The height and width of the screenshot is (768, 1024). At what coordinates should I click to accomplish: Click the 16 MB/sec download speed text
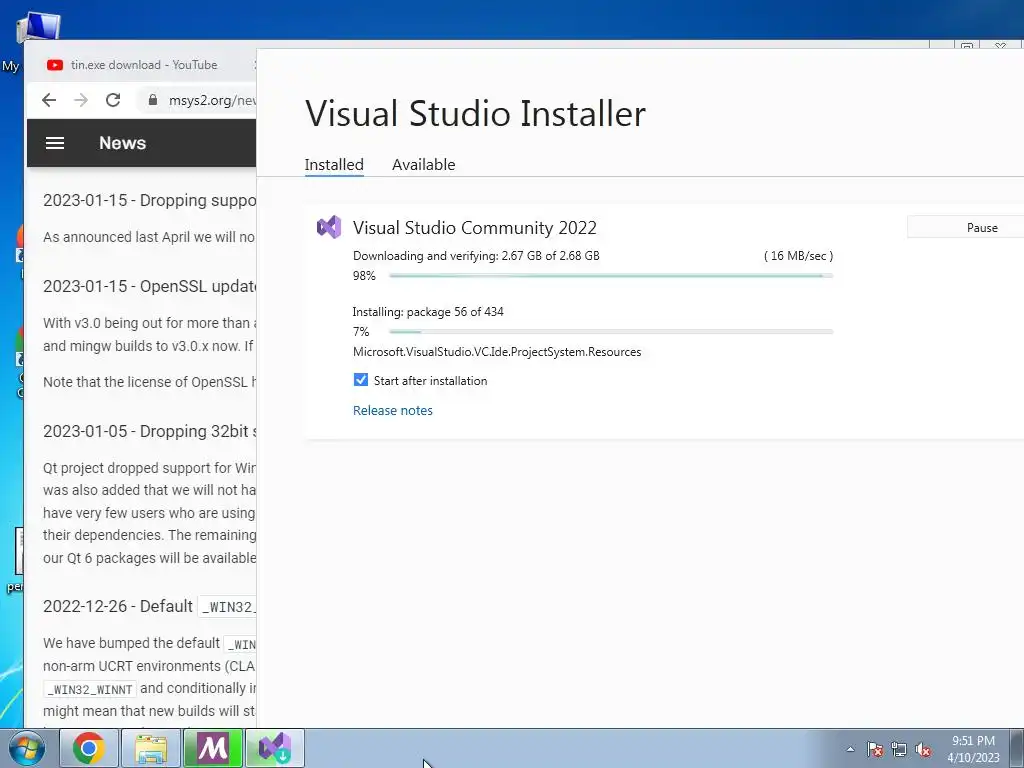coord(798,255)
